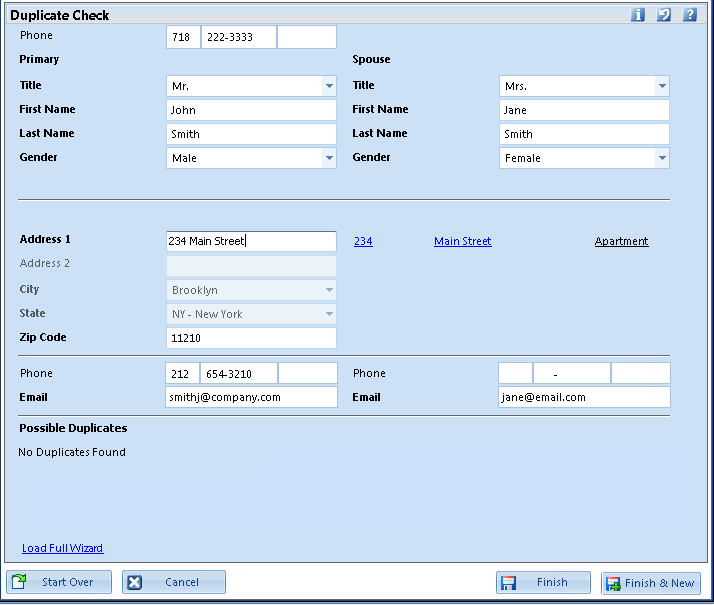Click top phone area code 718
Image resolution: width=714 pixels, height=605 pixels.
183,37
